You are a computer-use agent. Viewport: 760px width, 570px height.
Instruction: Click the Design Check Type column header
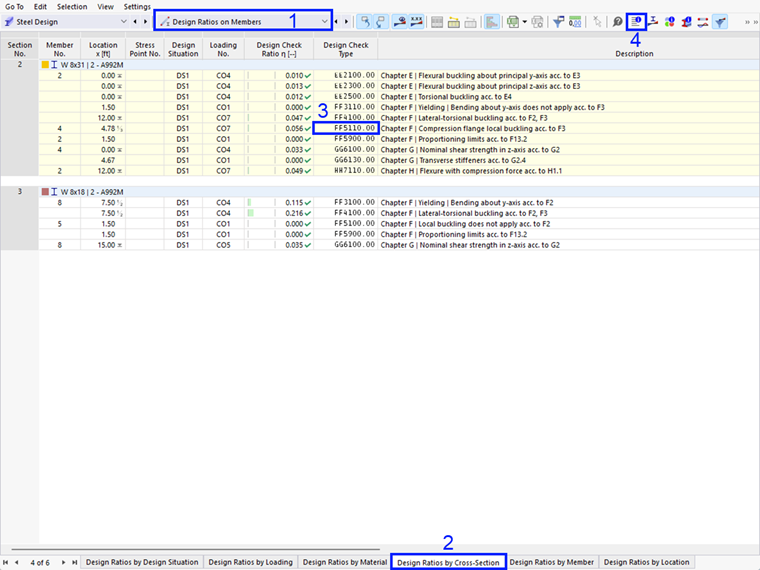(346, 49)
